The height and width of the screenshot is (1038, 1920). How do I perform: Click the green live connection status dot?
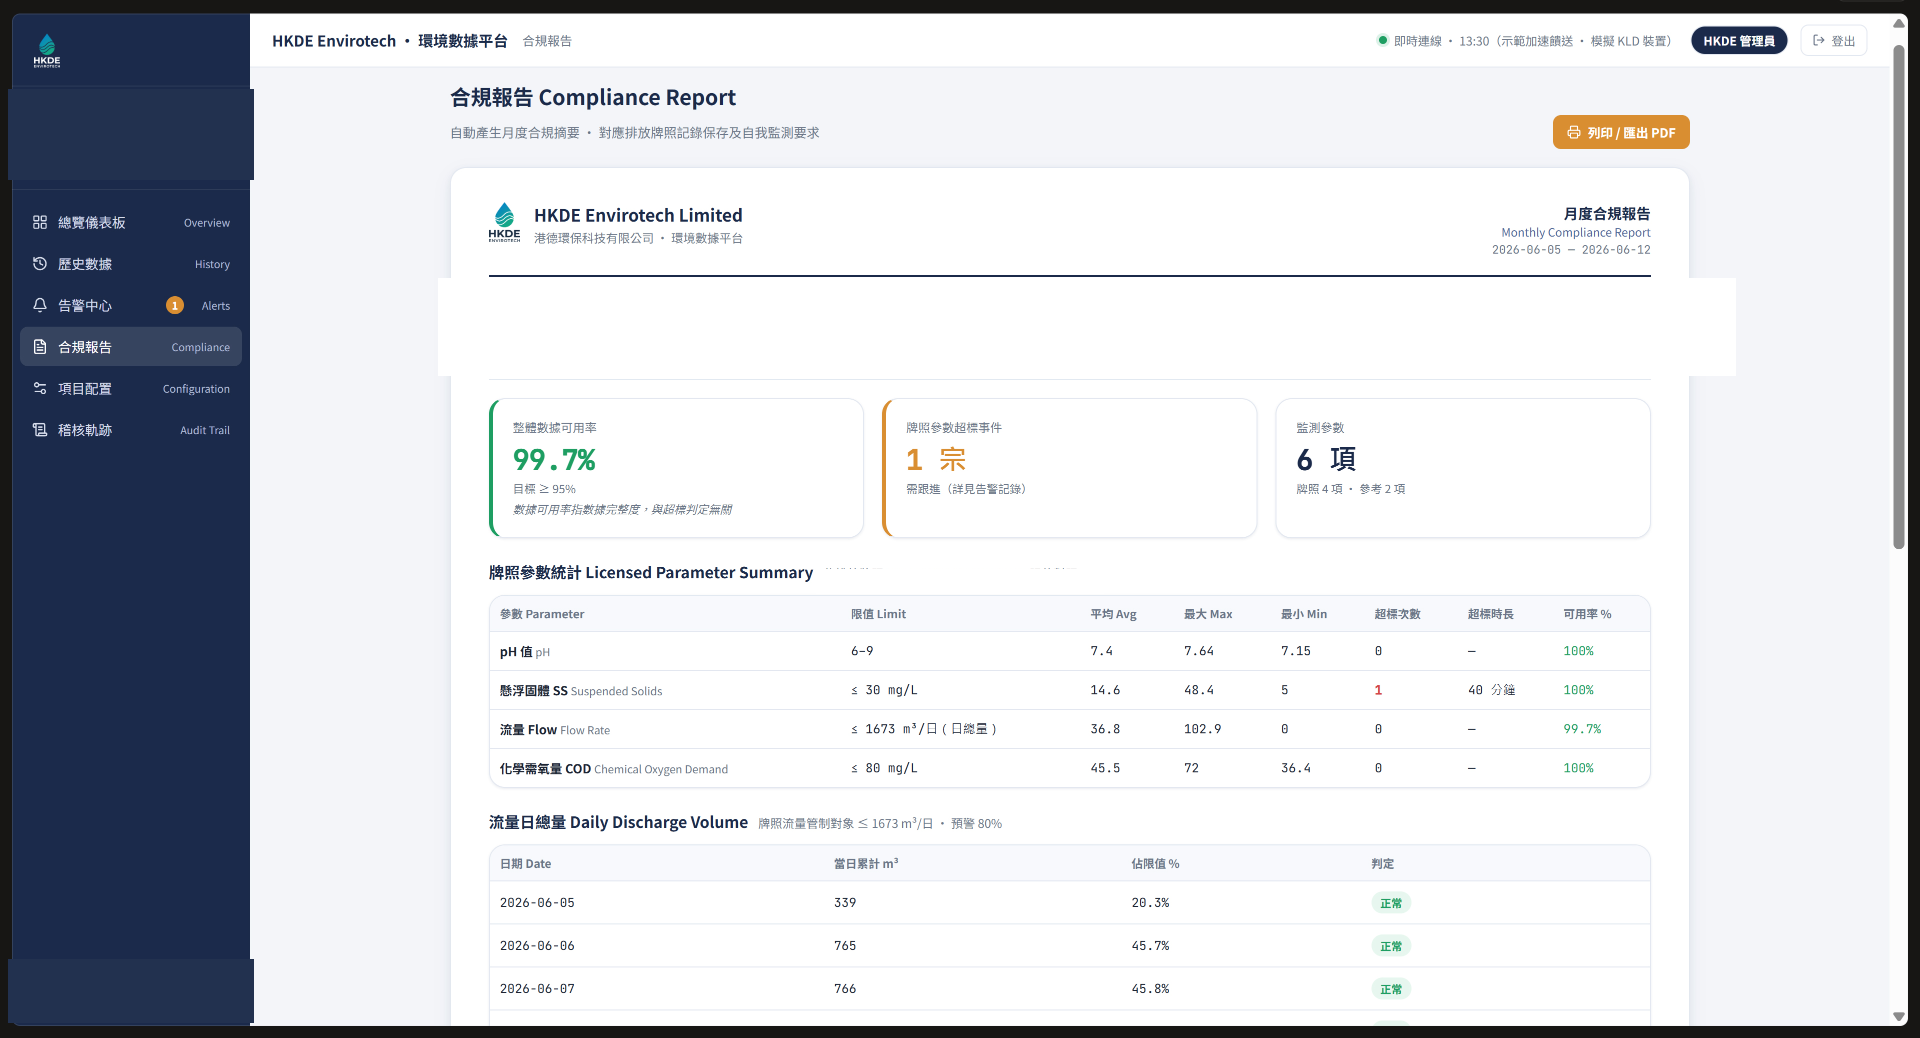[x=1383, y=41]
